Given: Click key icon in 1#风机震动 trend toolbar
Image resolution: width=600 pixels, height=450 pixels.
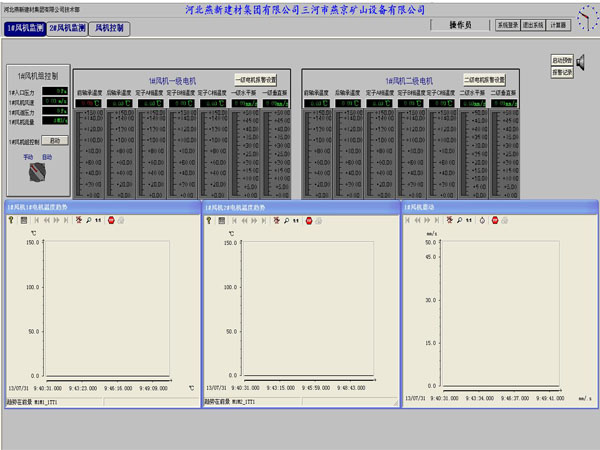Looking at the screenshot, I should point(409,219).
